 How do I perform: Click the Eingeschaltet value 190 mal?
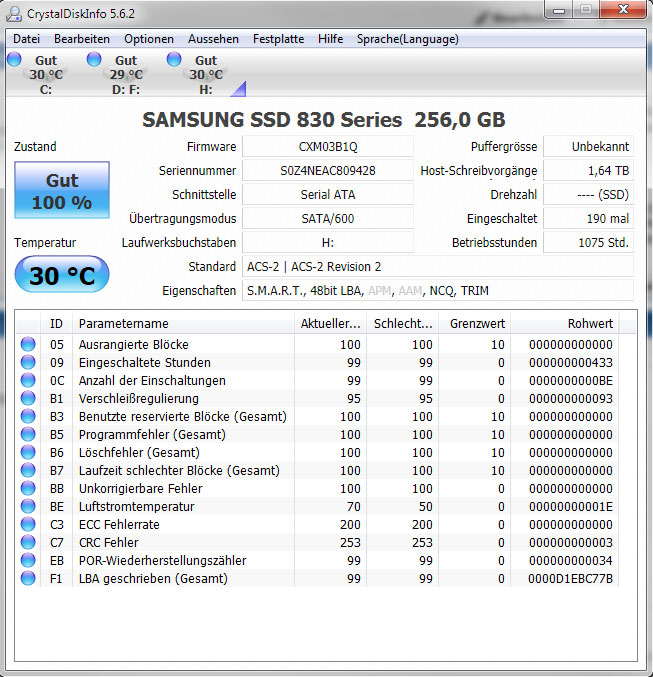pos(588,218)
